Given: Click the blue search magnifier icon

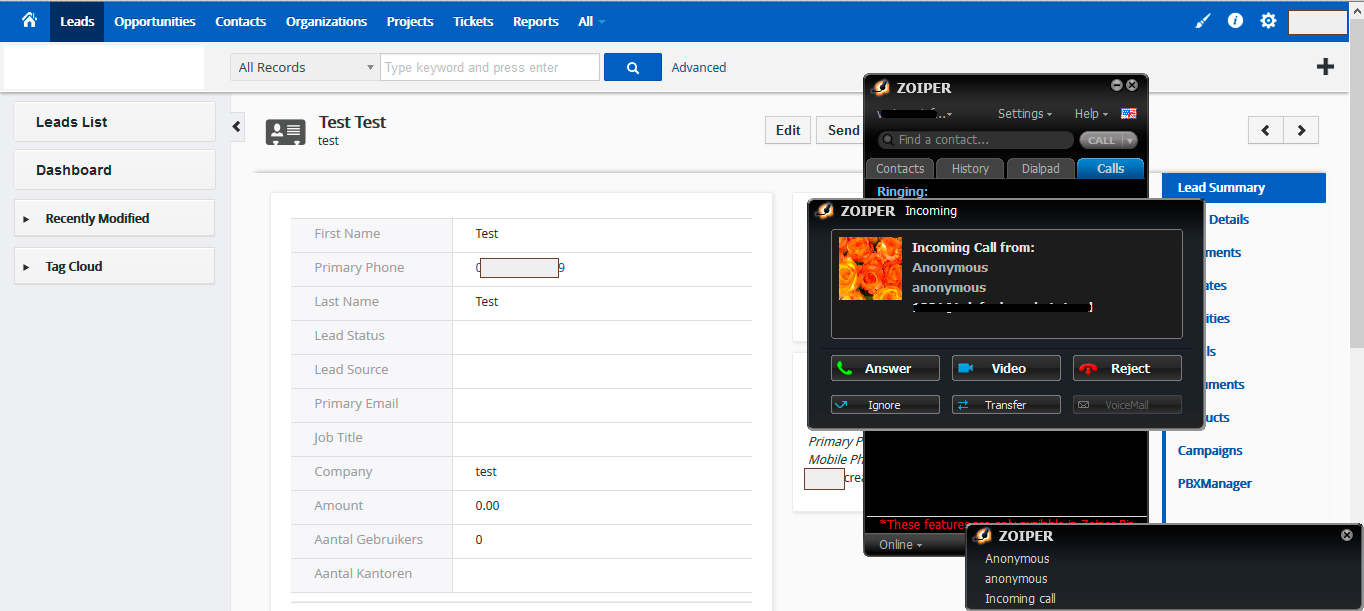Looking at the screenshot, I should pyautogui.click(x=633, y=66).
